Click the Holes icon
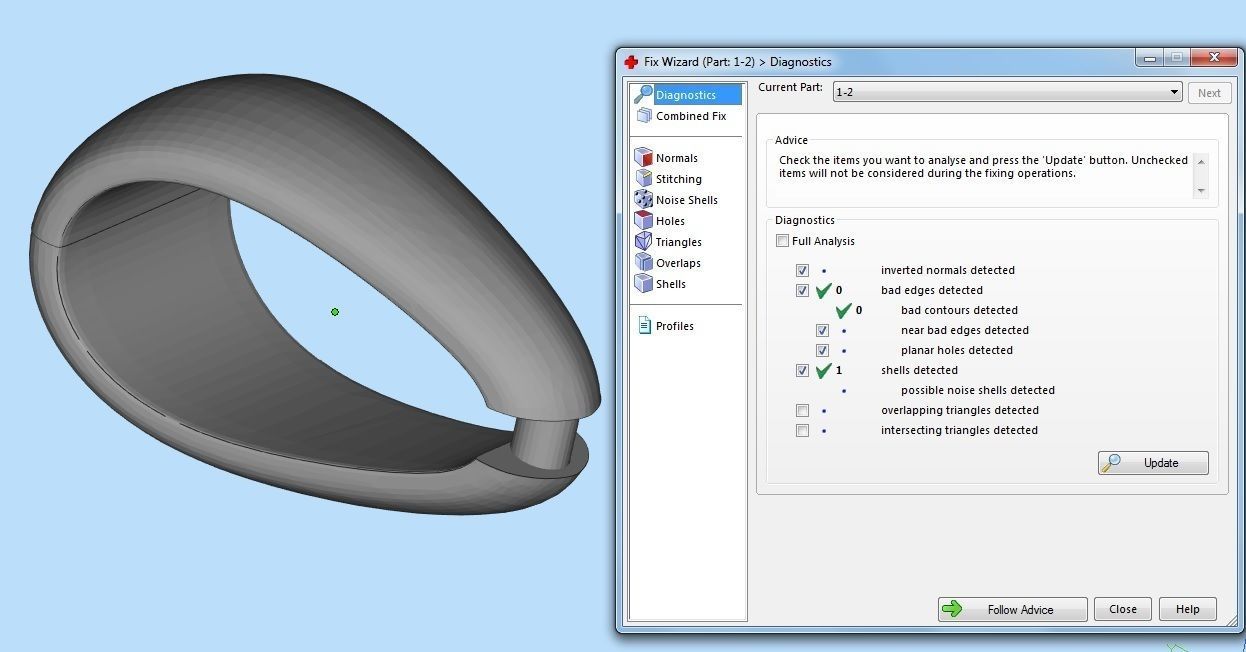Screen dimensions: 1246x652 [x=643, y=221]
